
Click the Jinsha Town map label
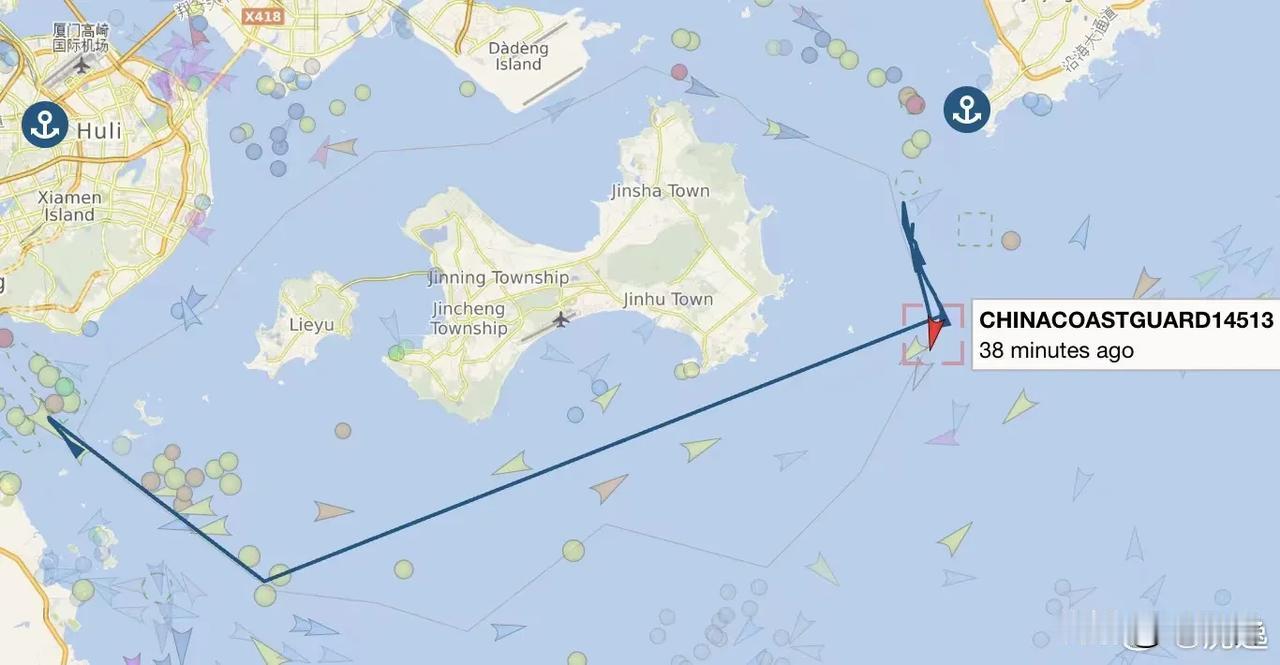coord(660,191)
